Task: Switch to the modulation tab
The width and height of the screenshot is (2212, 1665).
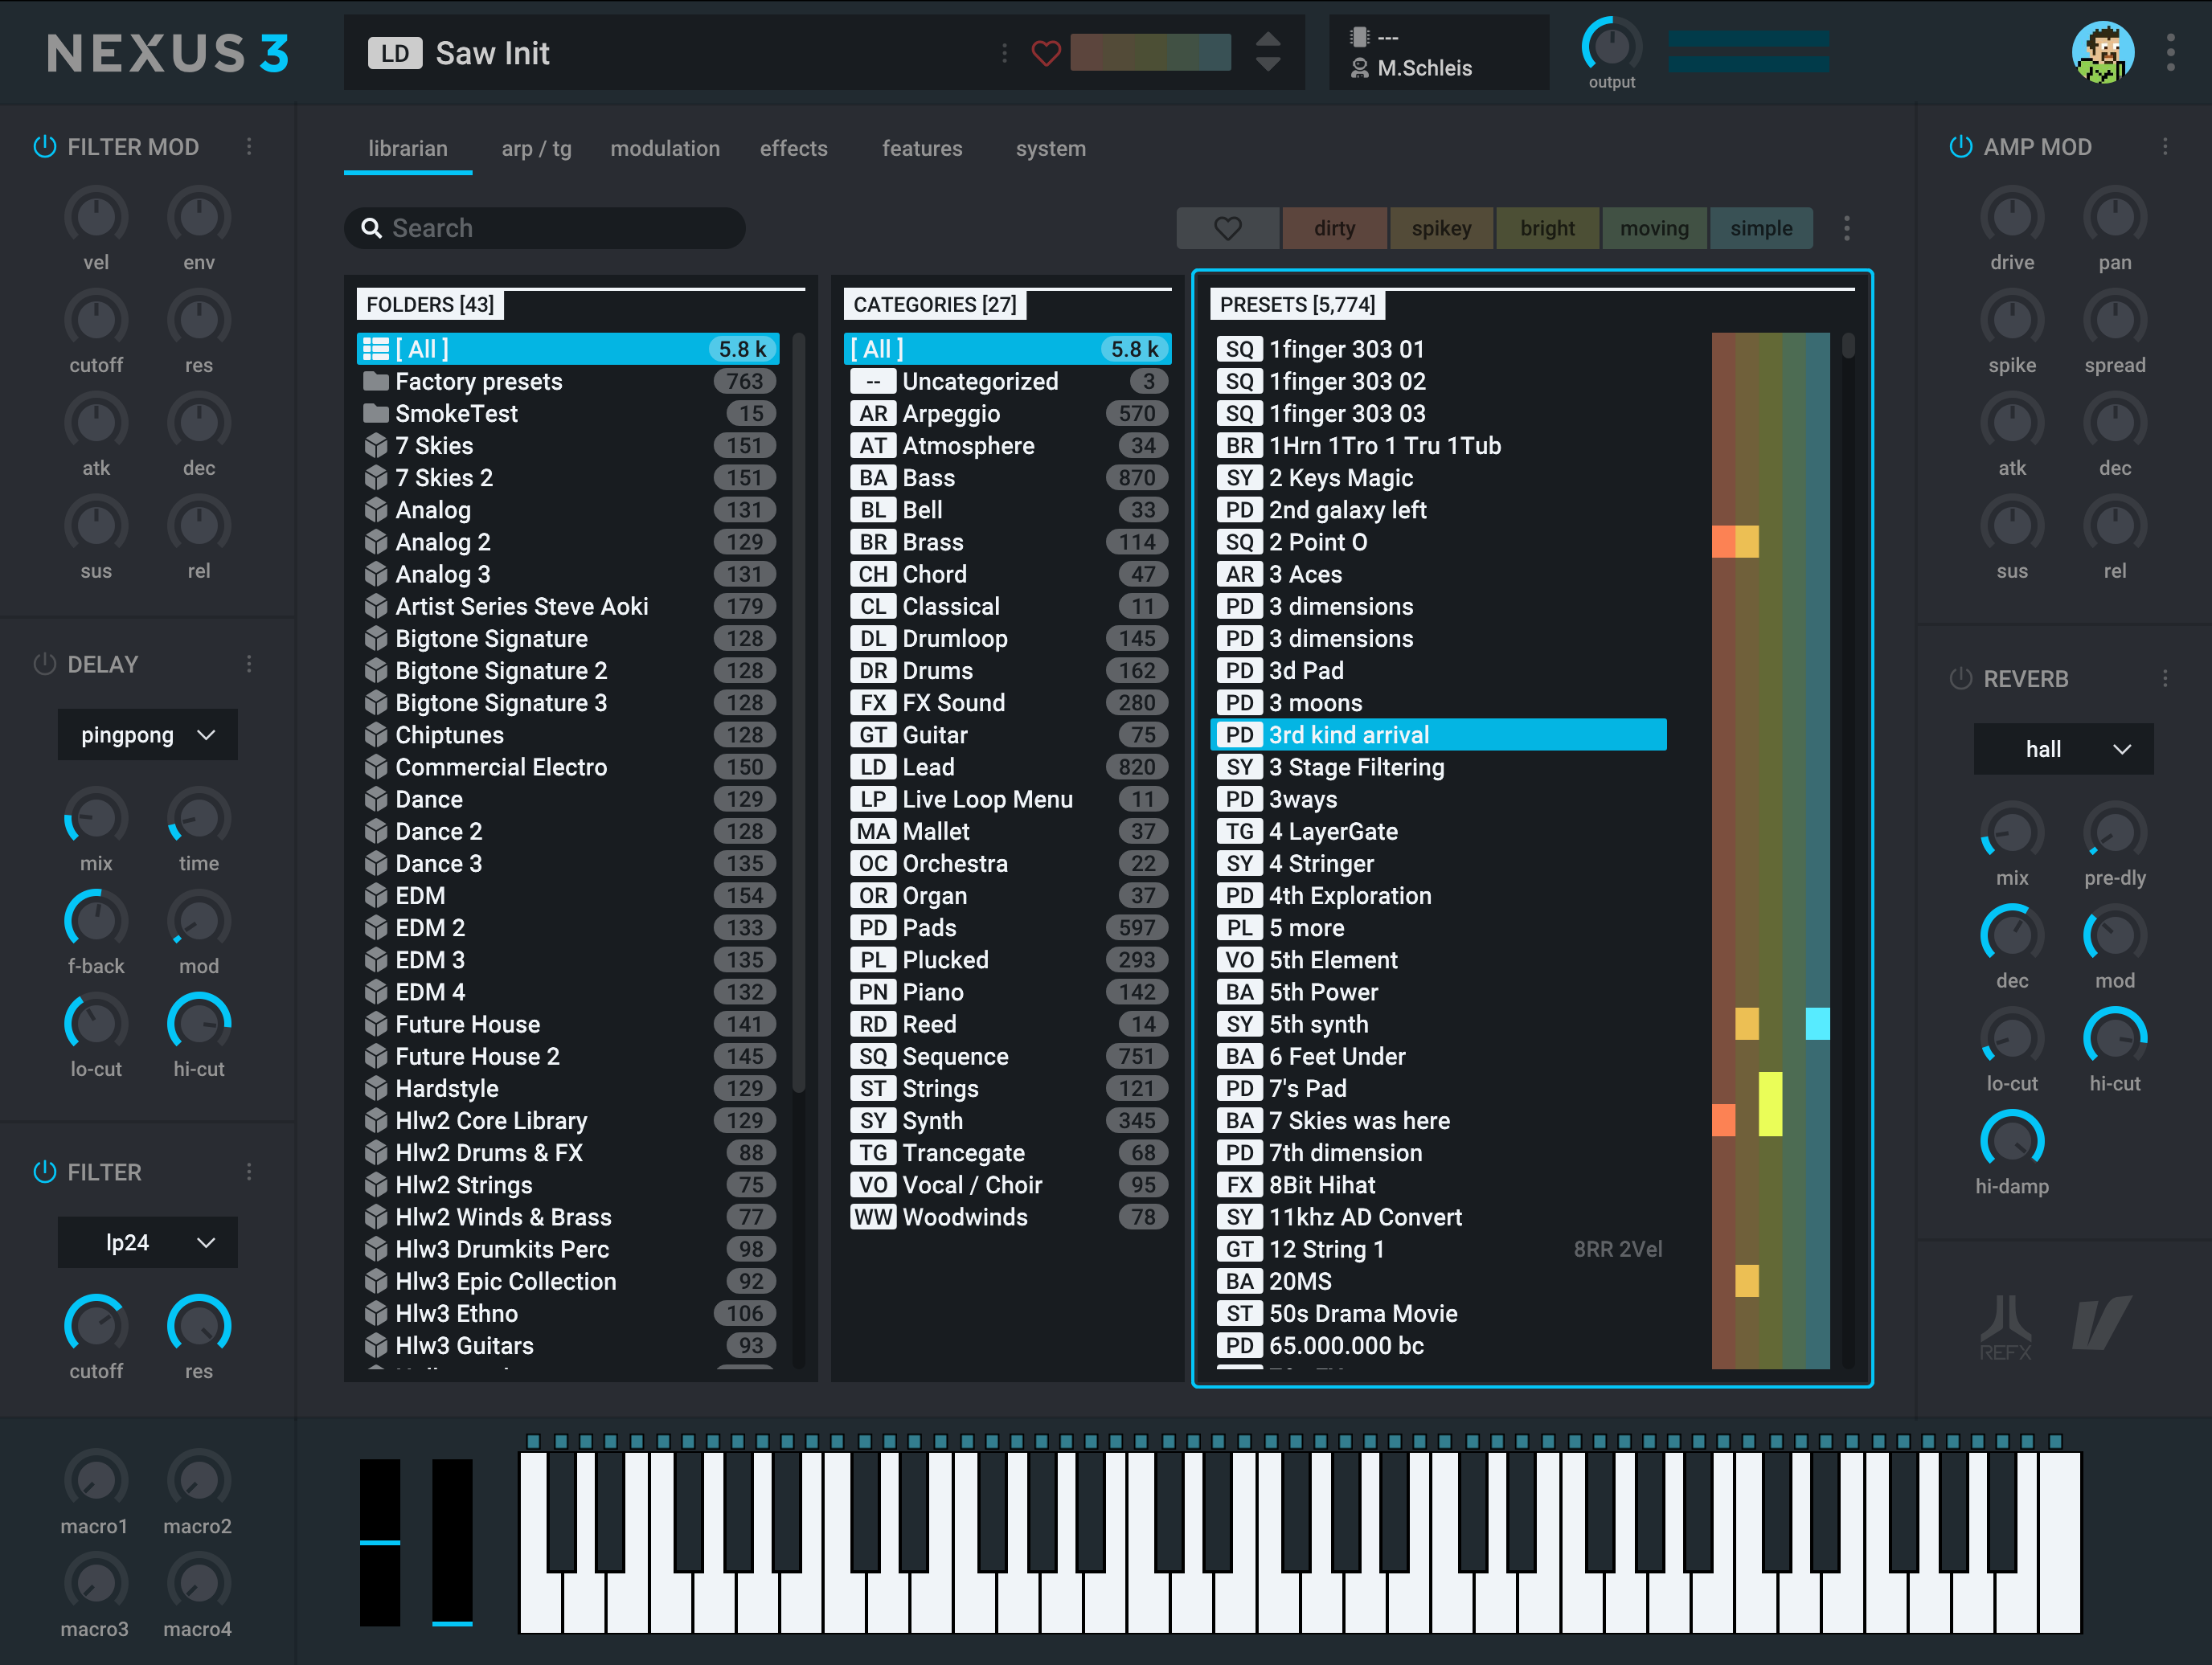Action: click(x=665, y=148)
